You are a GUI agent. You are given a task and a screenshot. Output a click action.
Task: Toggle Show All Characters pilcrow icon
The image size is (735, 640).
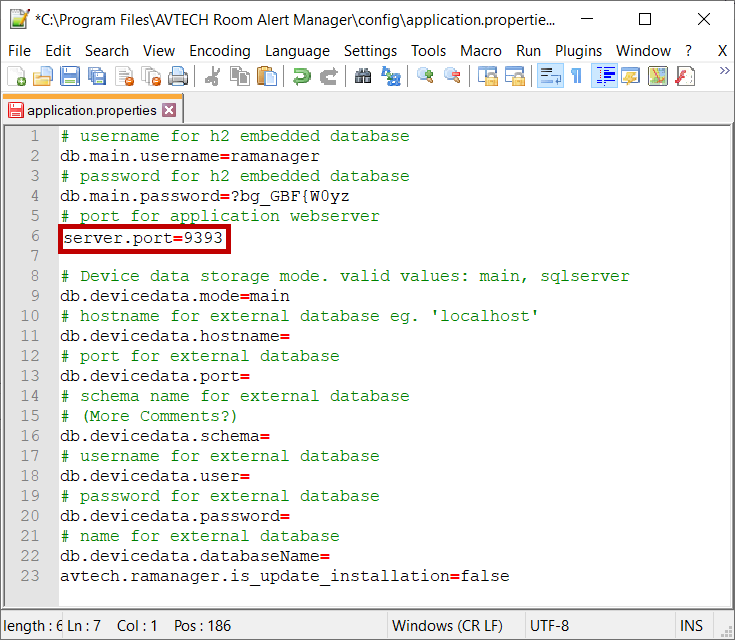click(x=576, y=77)
